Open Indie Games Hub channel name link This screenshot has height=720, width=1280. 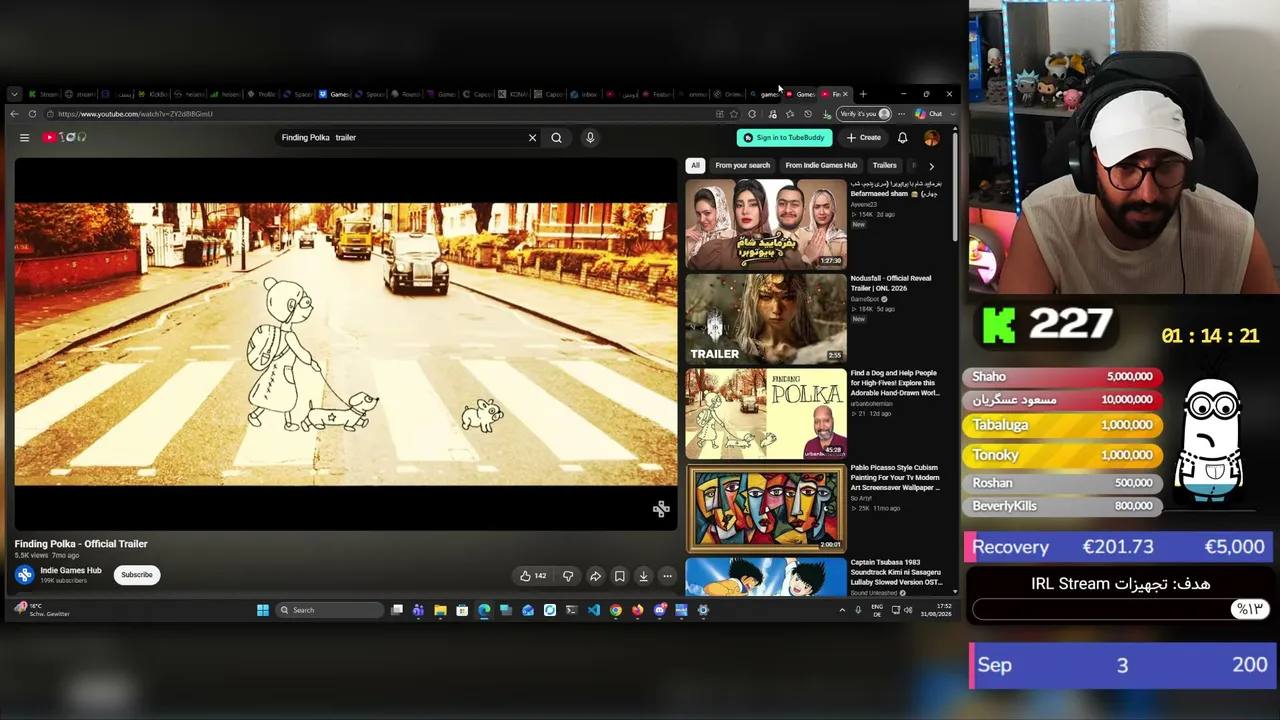click(71, 570)
